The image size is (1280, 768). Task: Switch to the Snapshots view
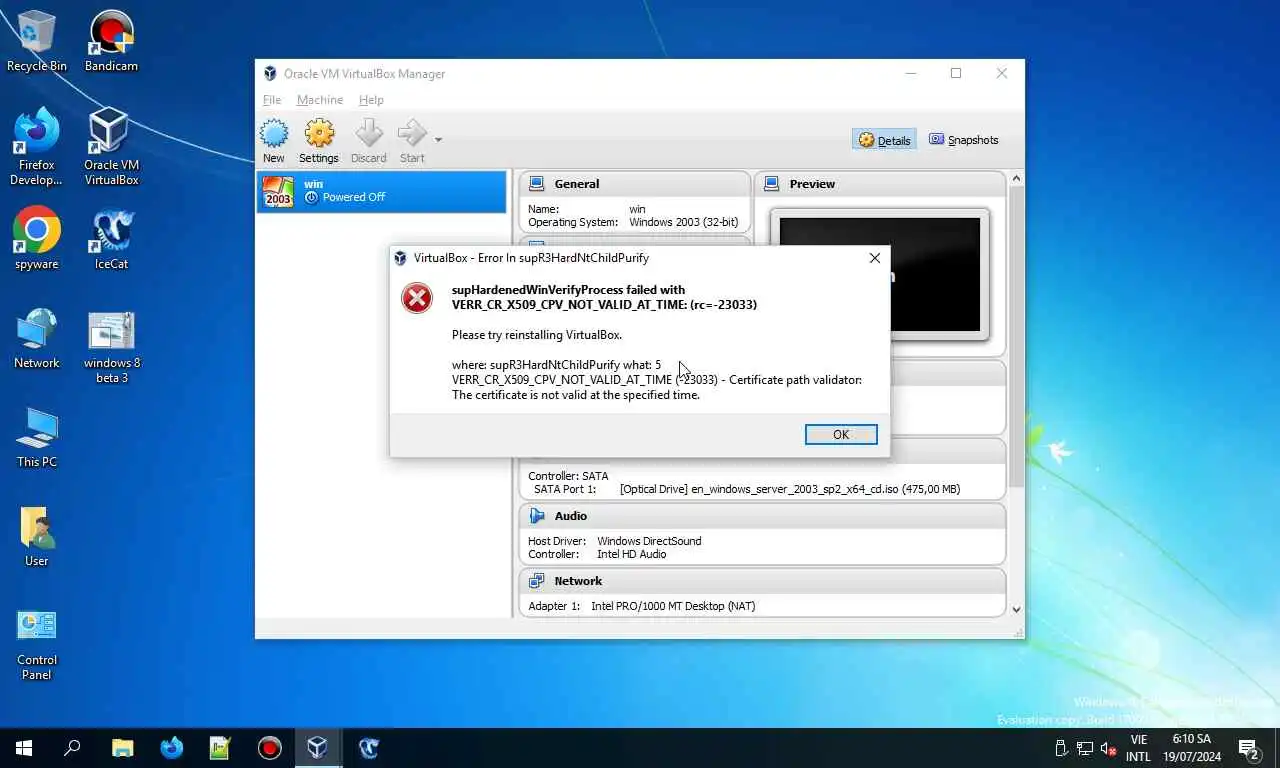(963, 140)
